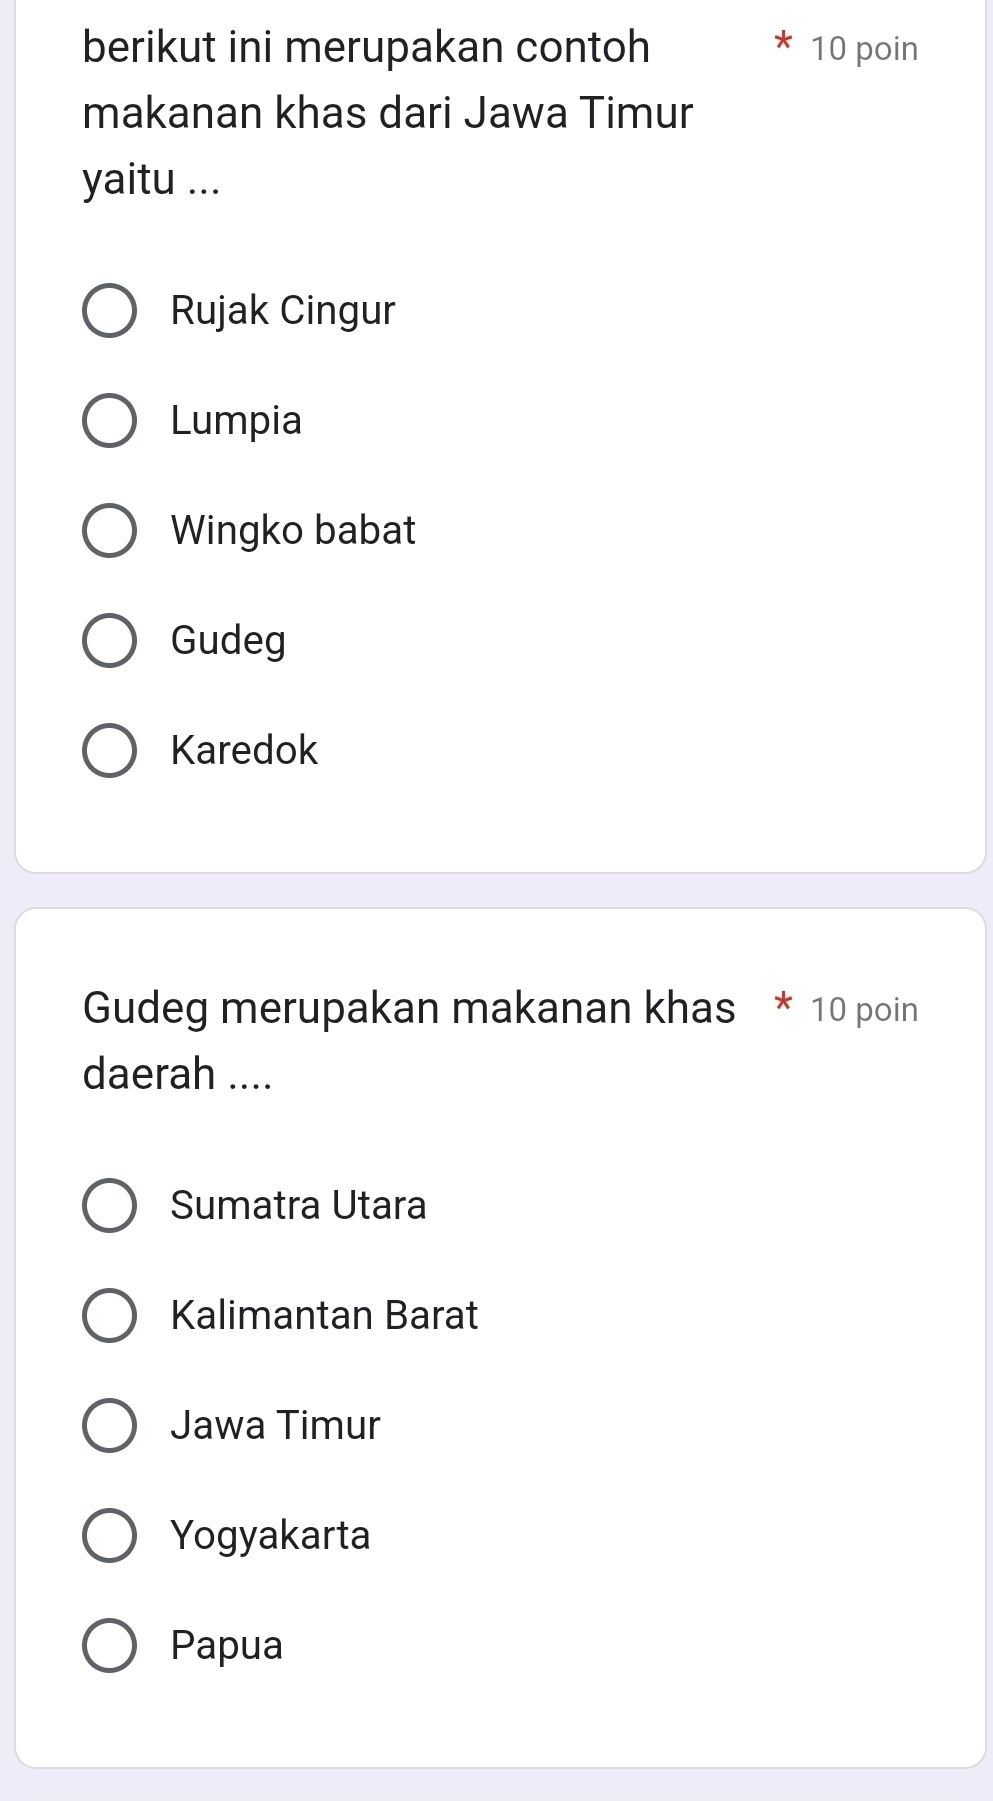993x1801 pixels.
Task: Click the Sumatra Utara label text
Action: (x=298, y=1205)
